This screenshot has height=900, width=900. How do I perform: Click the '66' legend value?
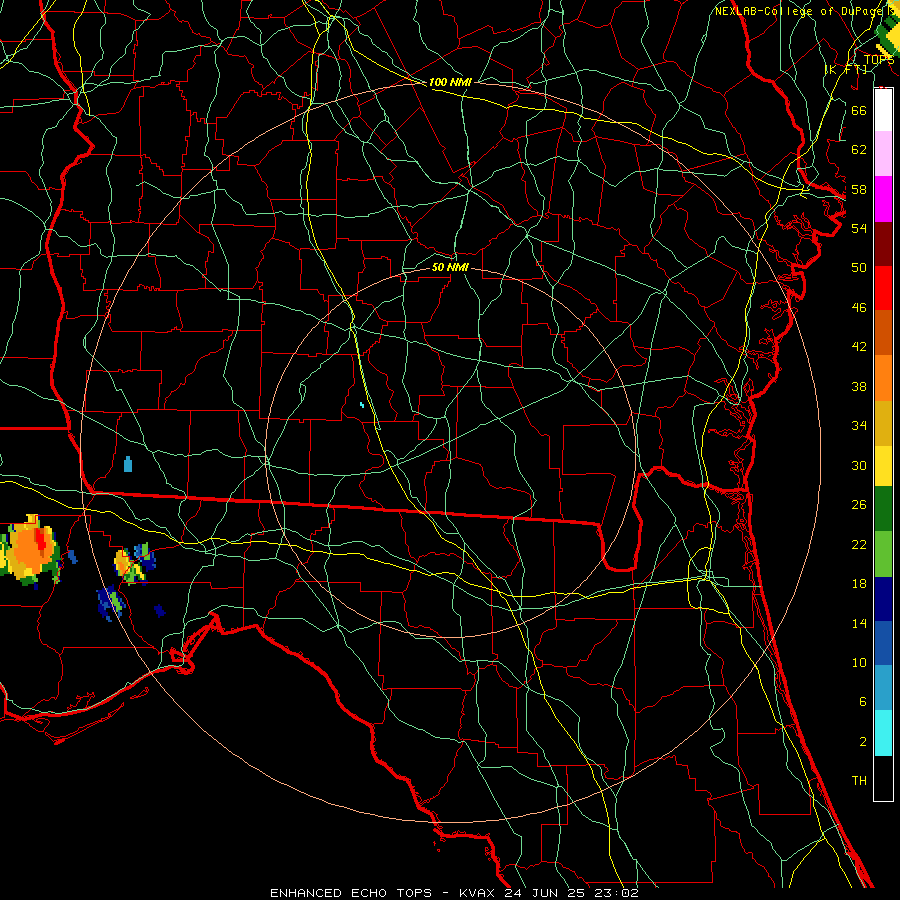[x=859, y=110]
